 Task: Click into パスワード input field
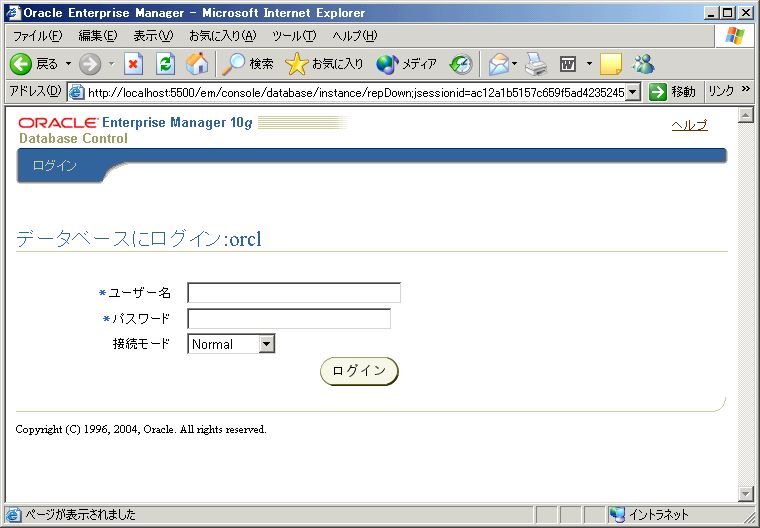pyautogui.click(x=289, y=319)
